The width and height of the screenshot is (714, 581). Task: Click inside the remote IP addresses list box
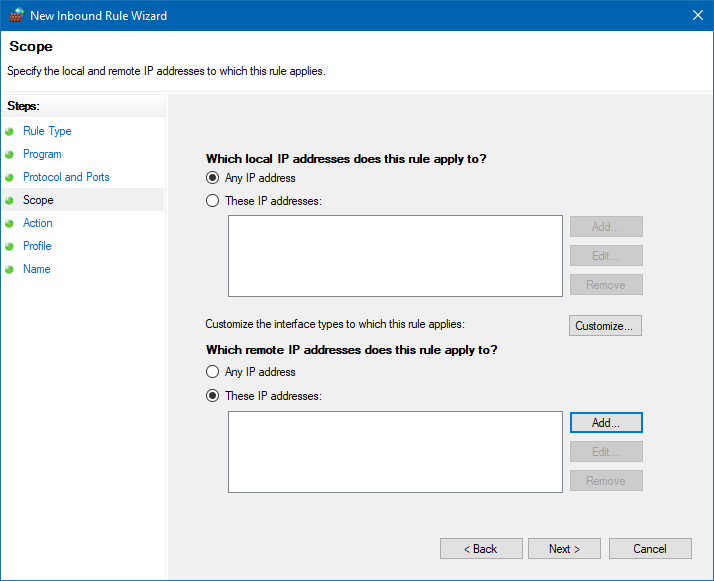click(x=395, y=451)
